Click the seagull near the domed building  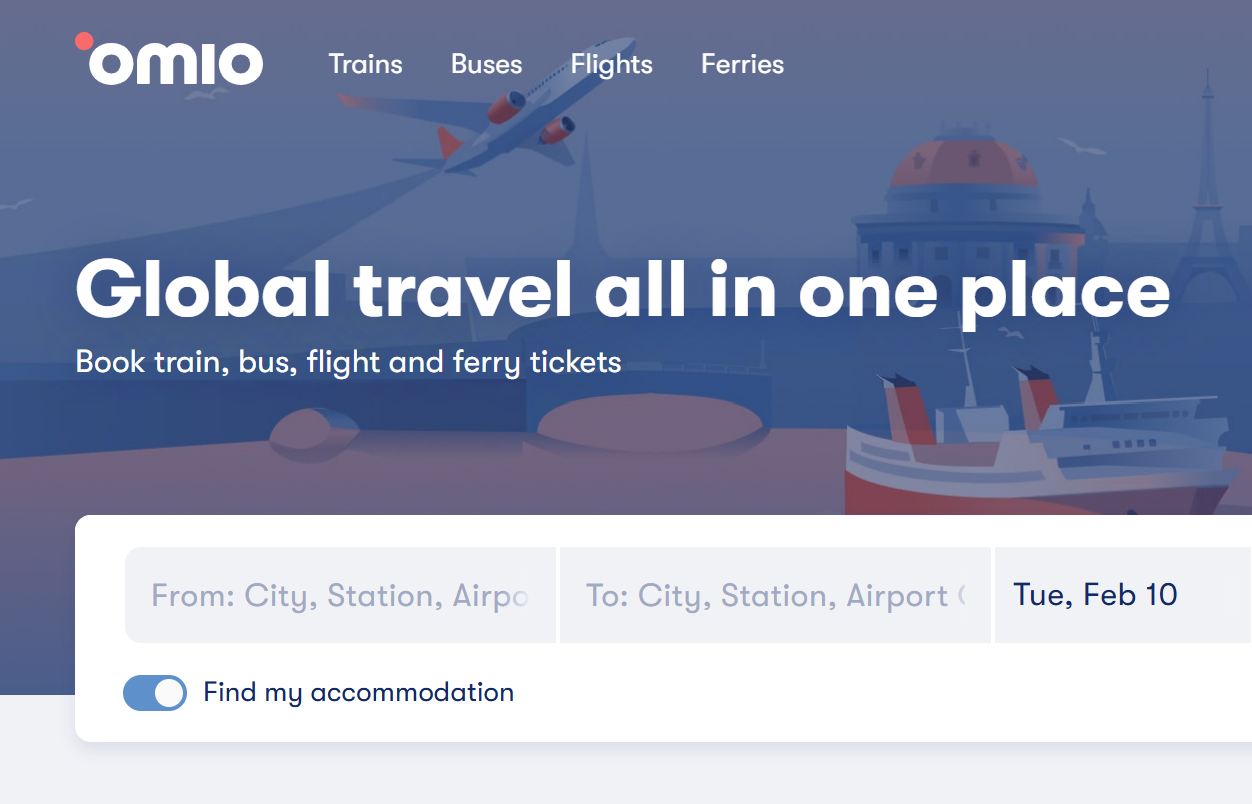click(x=1081, y=147)
